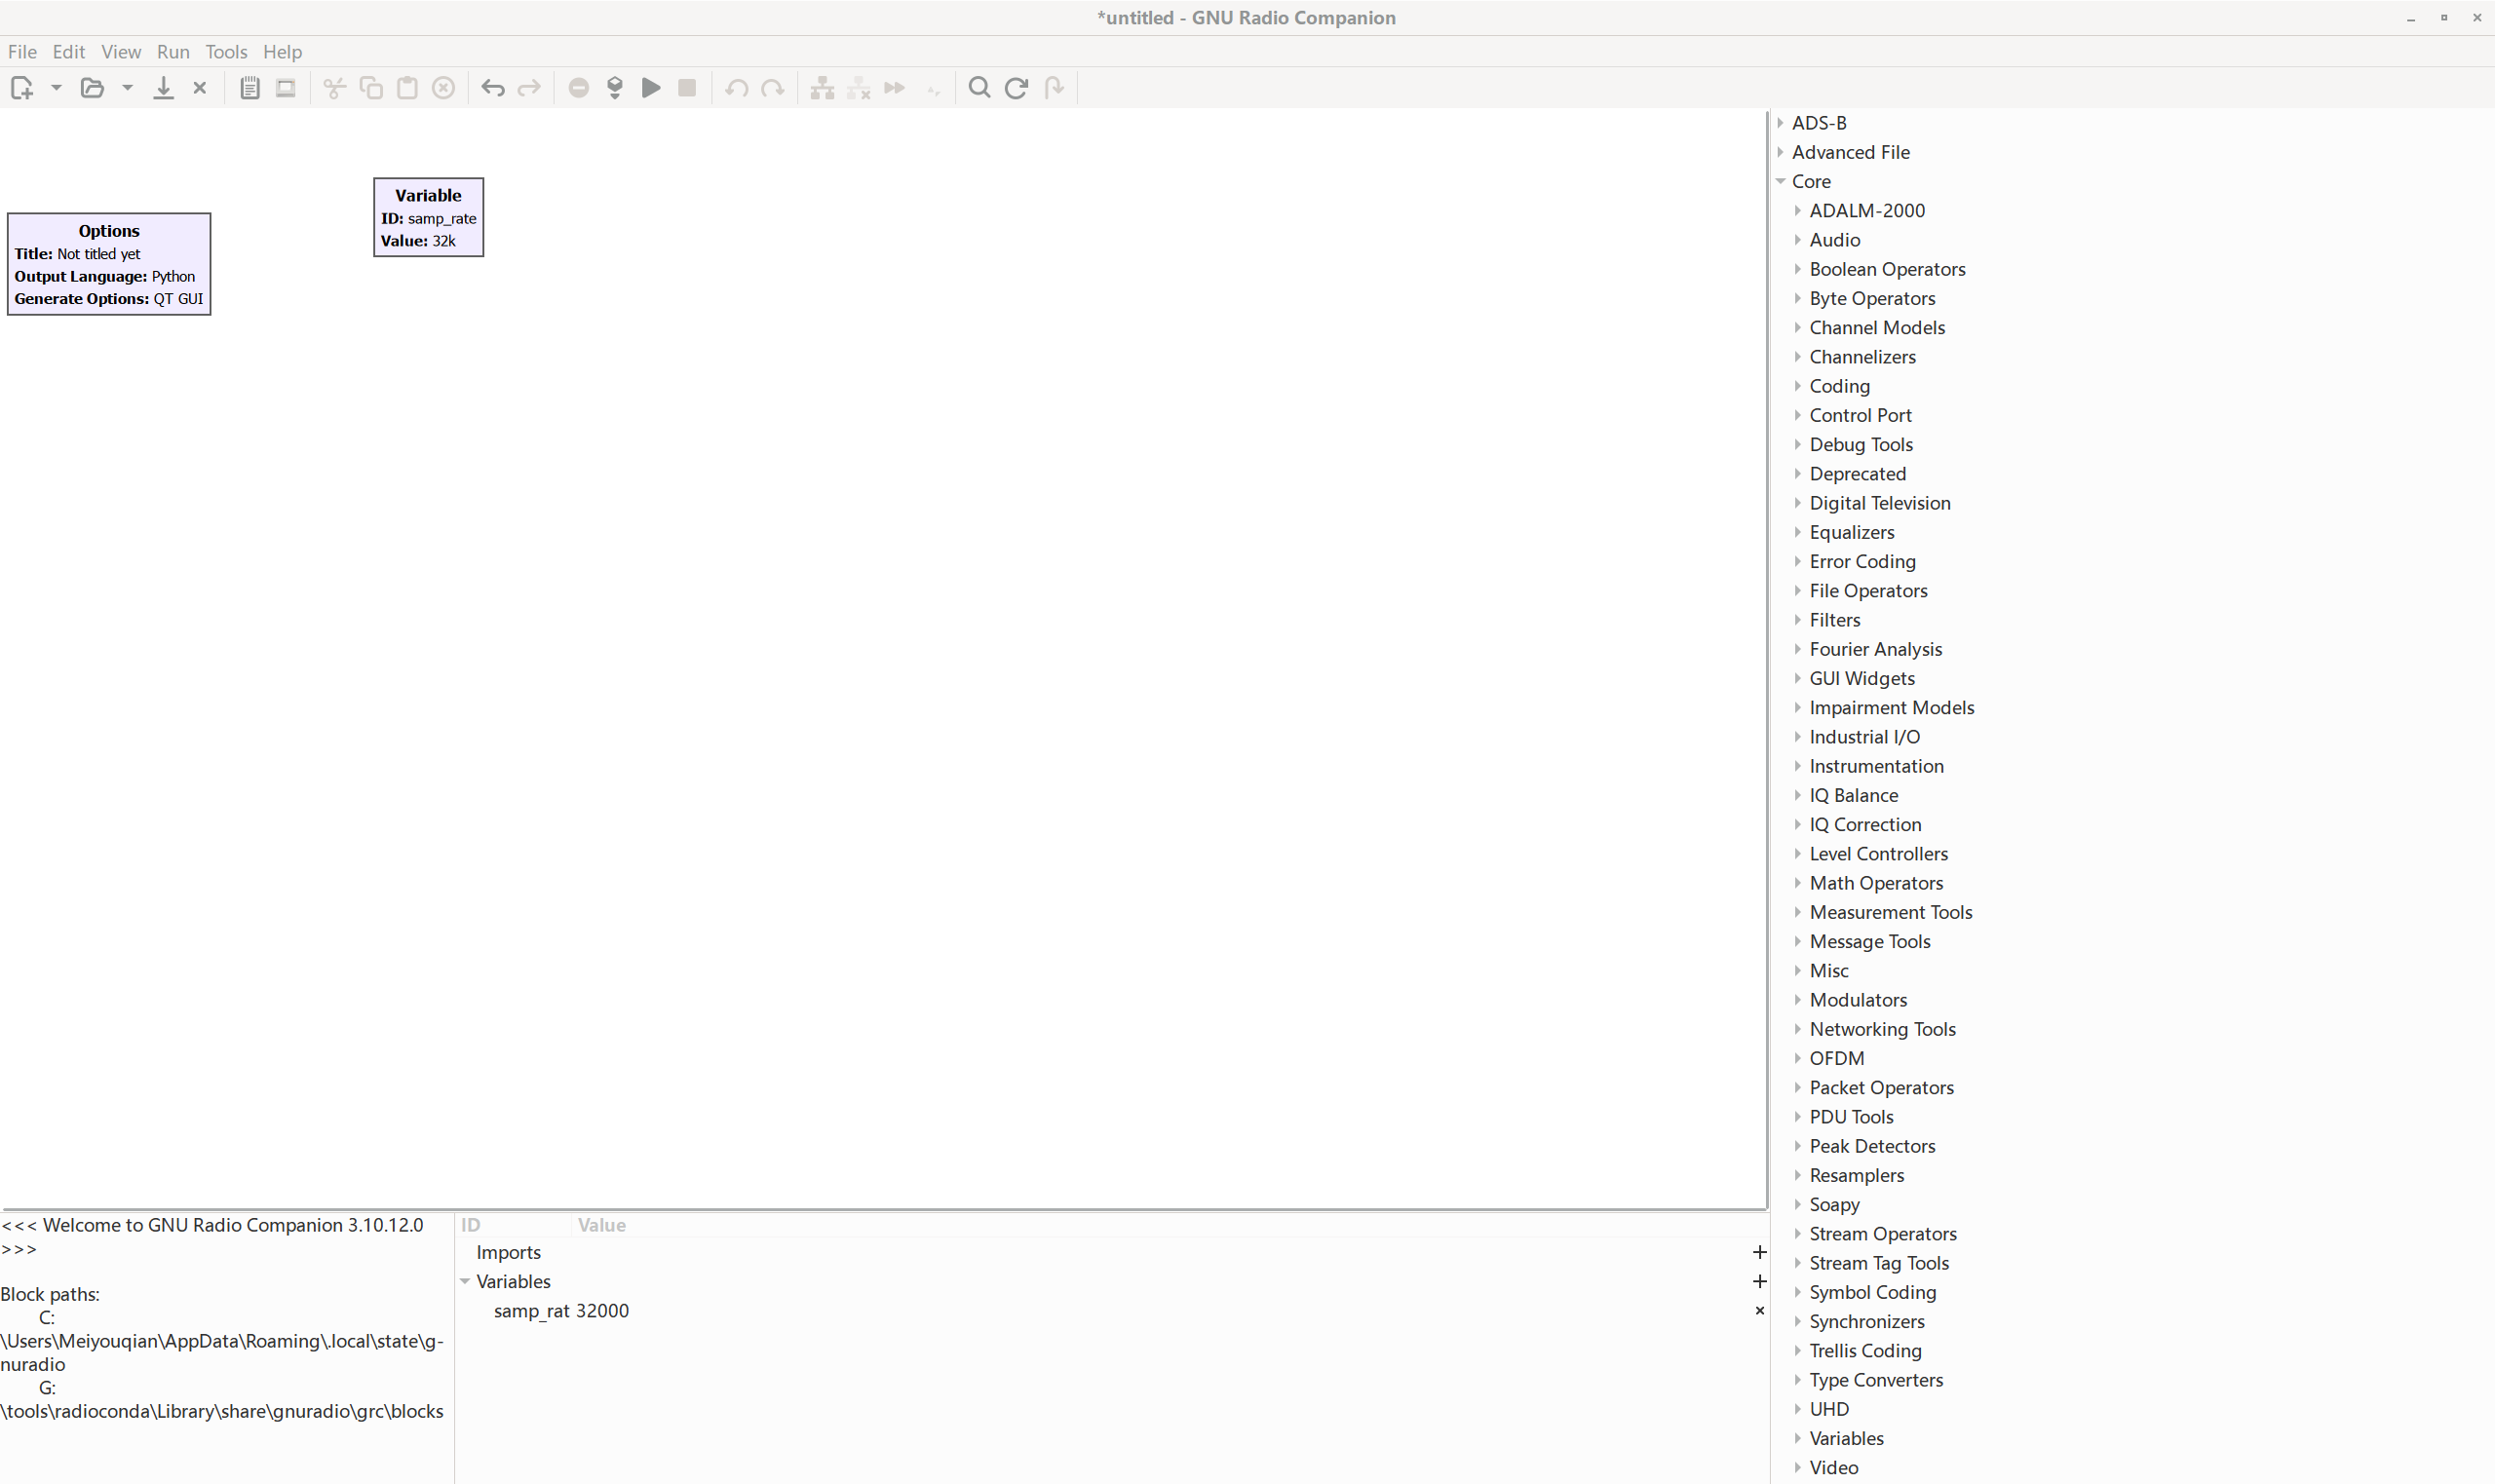Click the undo arrow icon

(492, 88)
